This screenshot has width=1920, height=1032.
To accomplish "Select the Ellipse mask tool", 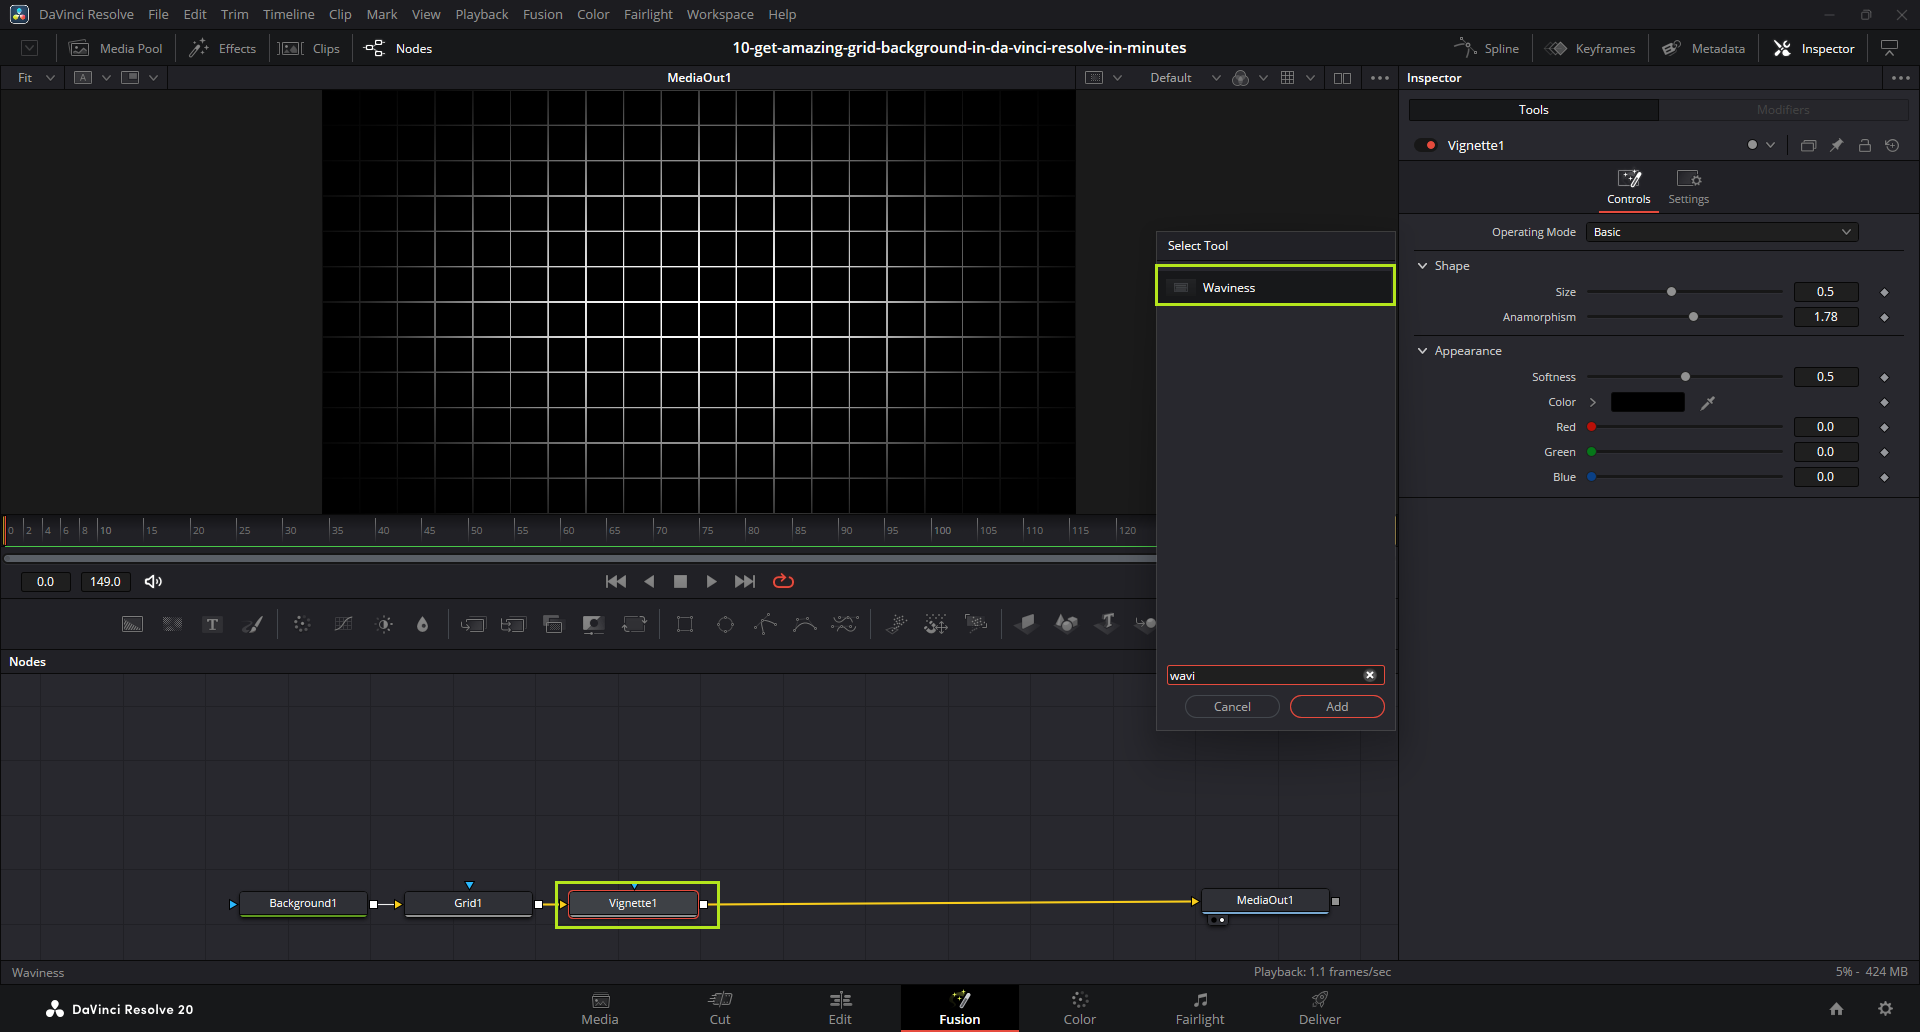I will [x=725, y=625].
